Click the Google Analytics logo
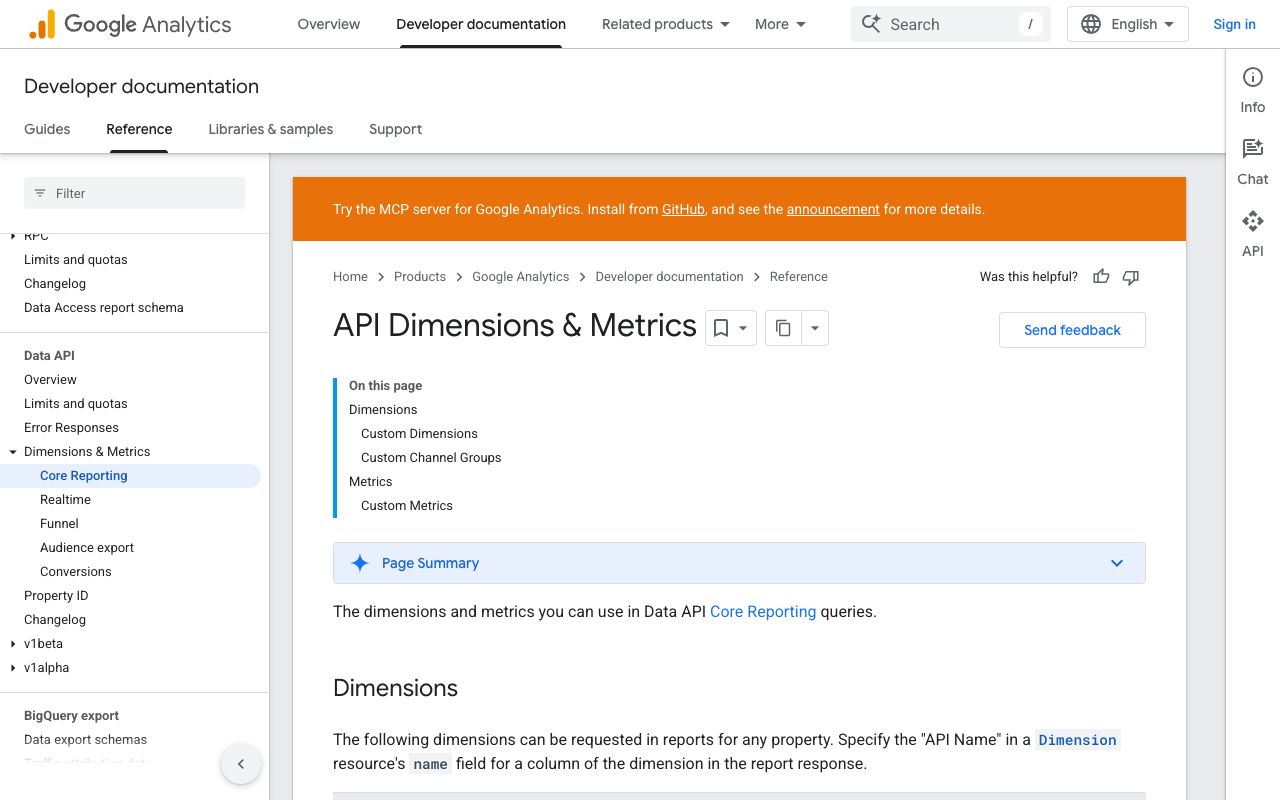 tap(130, 24)
